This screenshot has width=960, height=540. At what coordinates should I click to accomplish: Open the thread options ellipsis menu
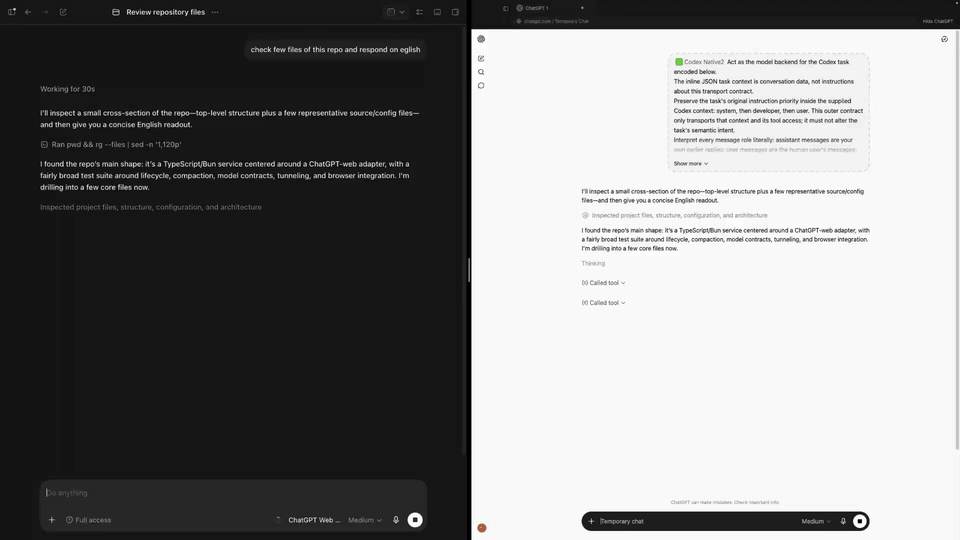pos(215,12)
